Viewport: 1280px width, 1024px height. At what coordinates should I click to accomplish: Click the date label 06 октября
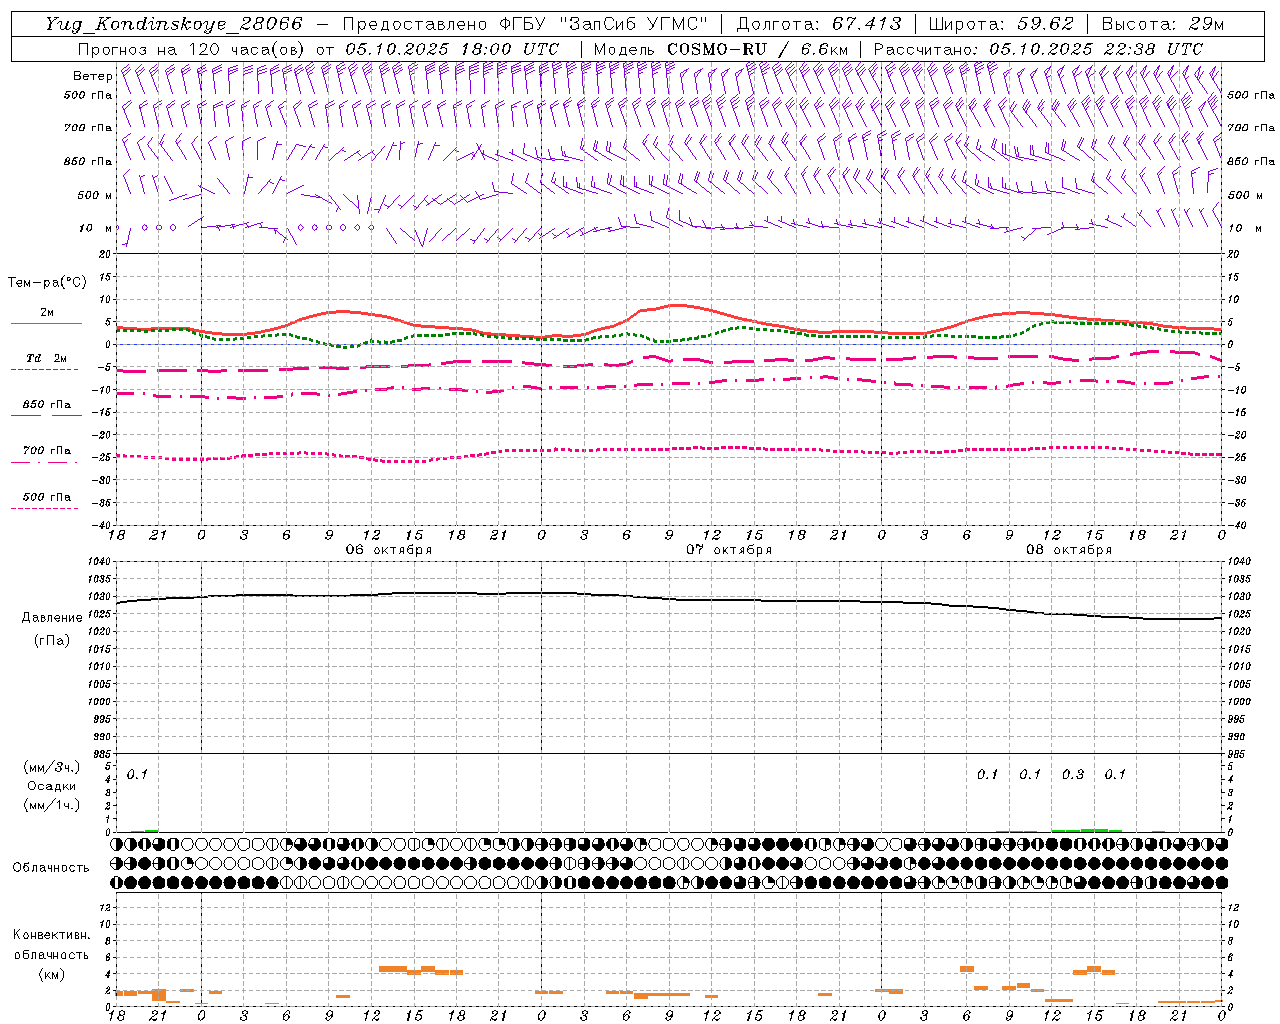point(389,550)
